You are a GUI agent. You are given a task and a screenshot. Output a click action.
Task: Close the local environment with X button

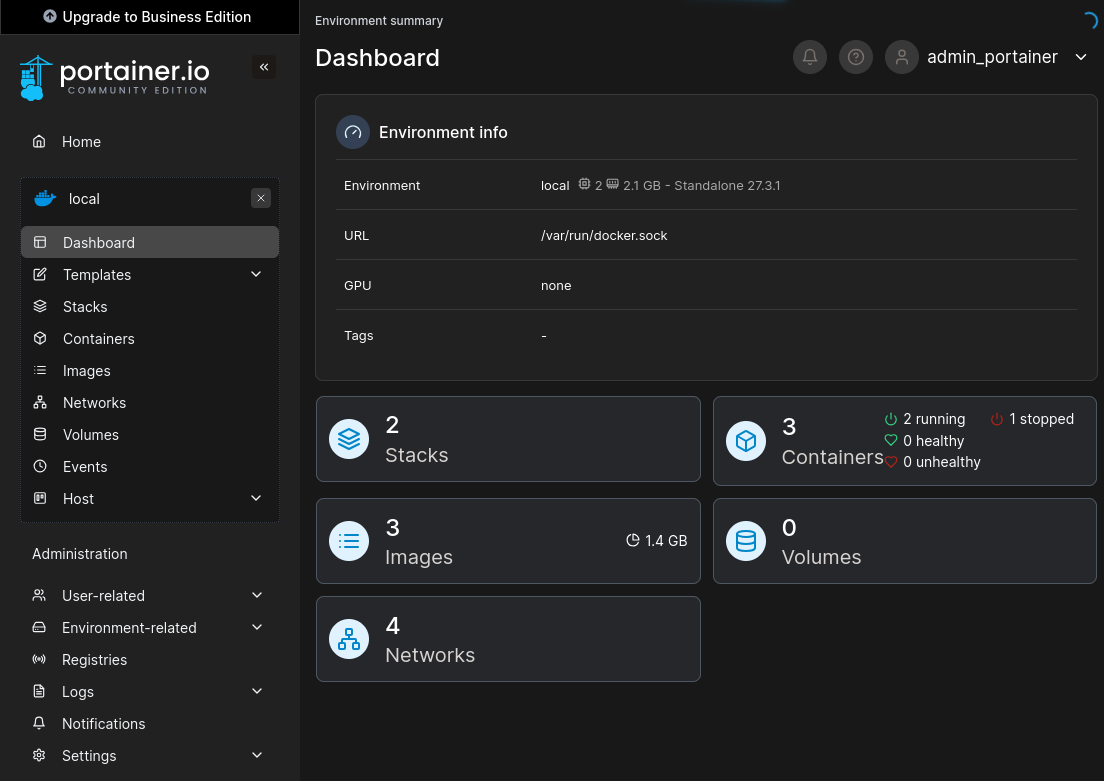[x=261, y=198]
